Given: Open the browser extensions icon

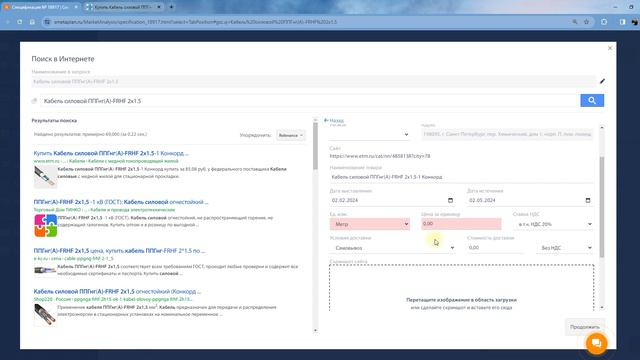Looking at the screenshot, I should [604, 22].
